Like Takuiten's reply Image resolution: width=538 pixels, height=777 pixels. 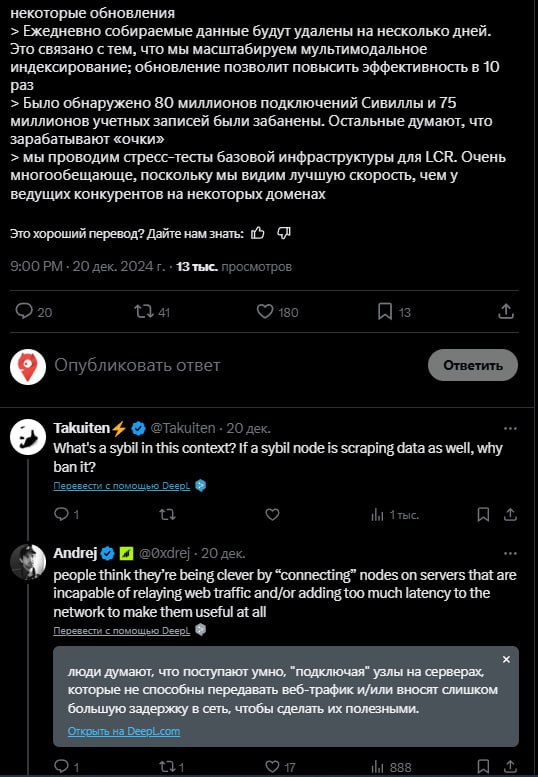point(272,514)
